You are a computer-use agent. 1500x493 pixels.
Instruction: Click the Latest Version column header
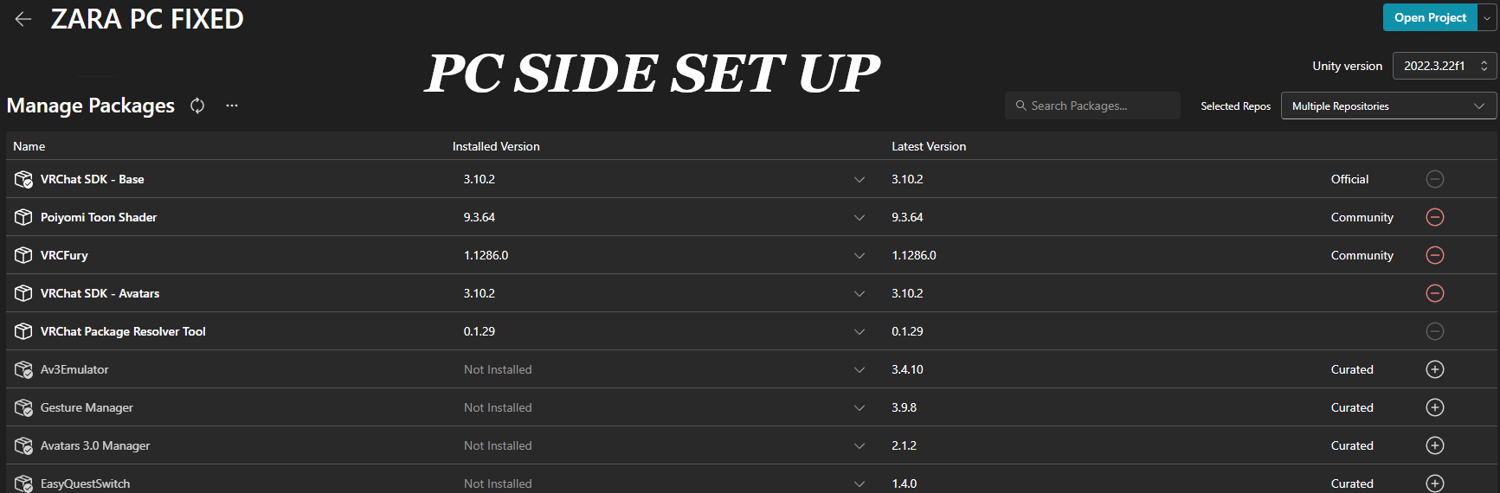pos(928,146)
